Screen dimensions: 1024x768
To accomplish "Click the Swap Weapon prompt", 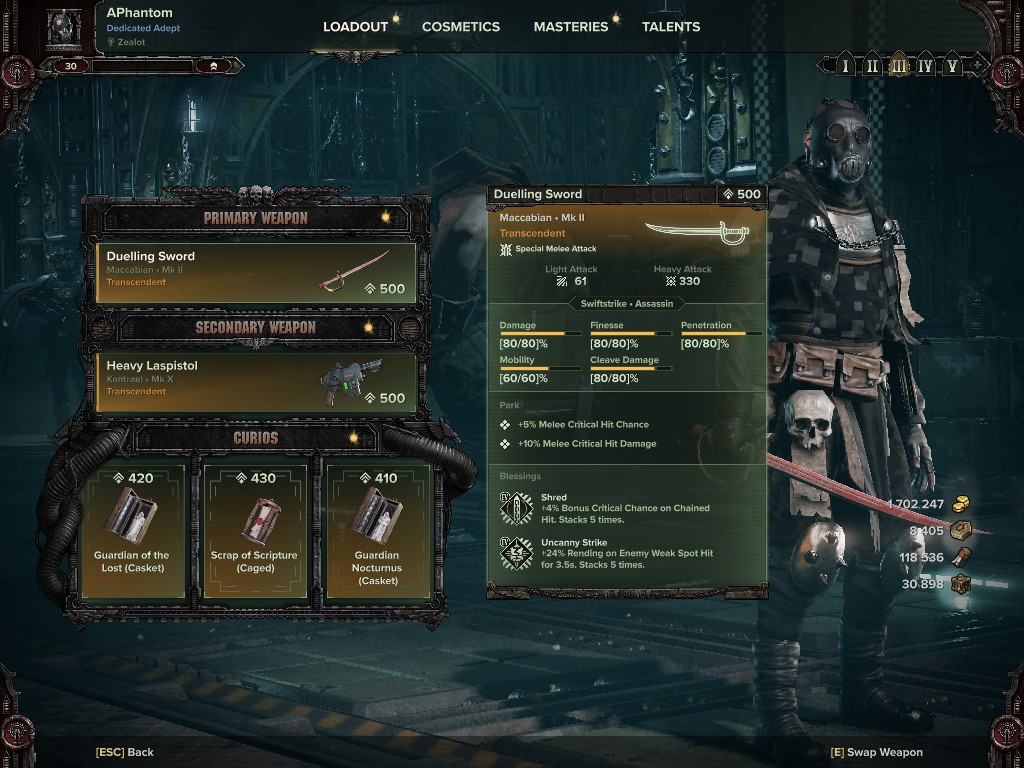I will [x=876, y=752].
